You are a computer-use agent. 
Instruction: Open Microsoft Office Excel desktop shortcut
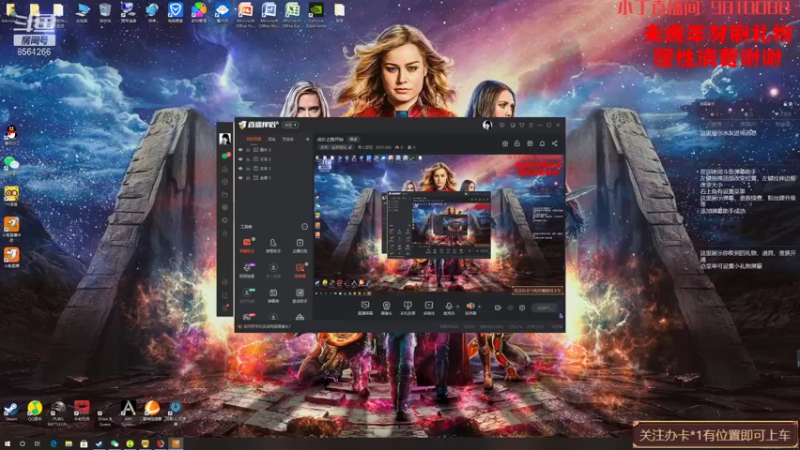click(292, 14)
